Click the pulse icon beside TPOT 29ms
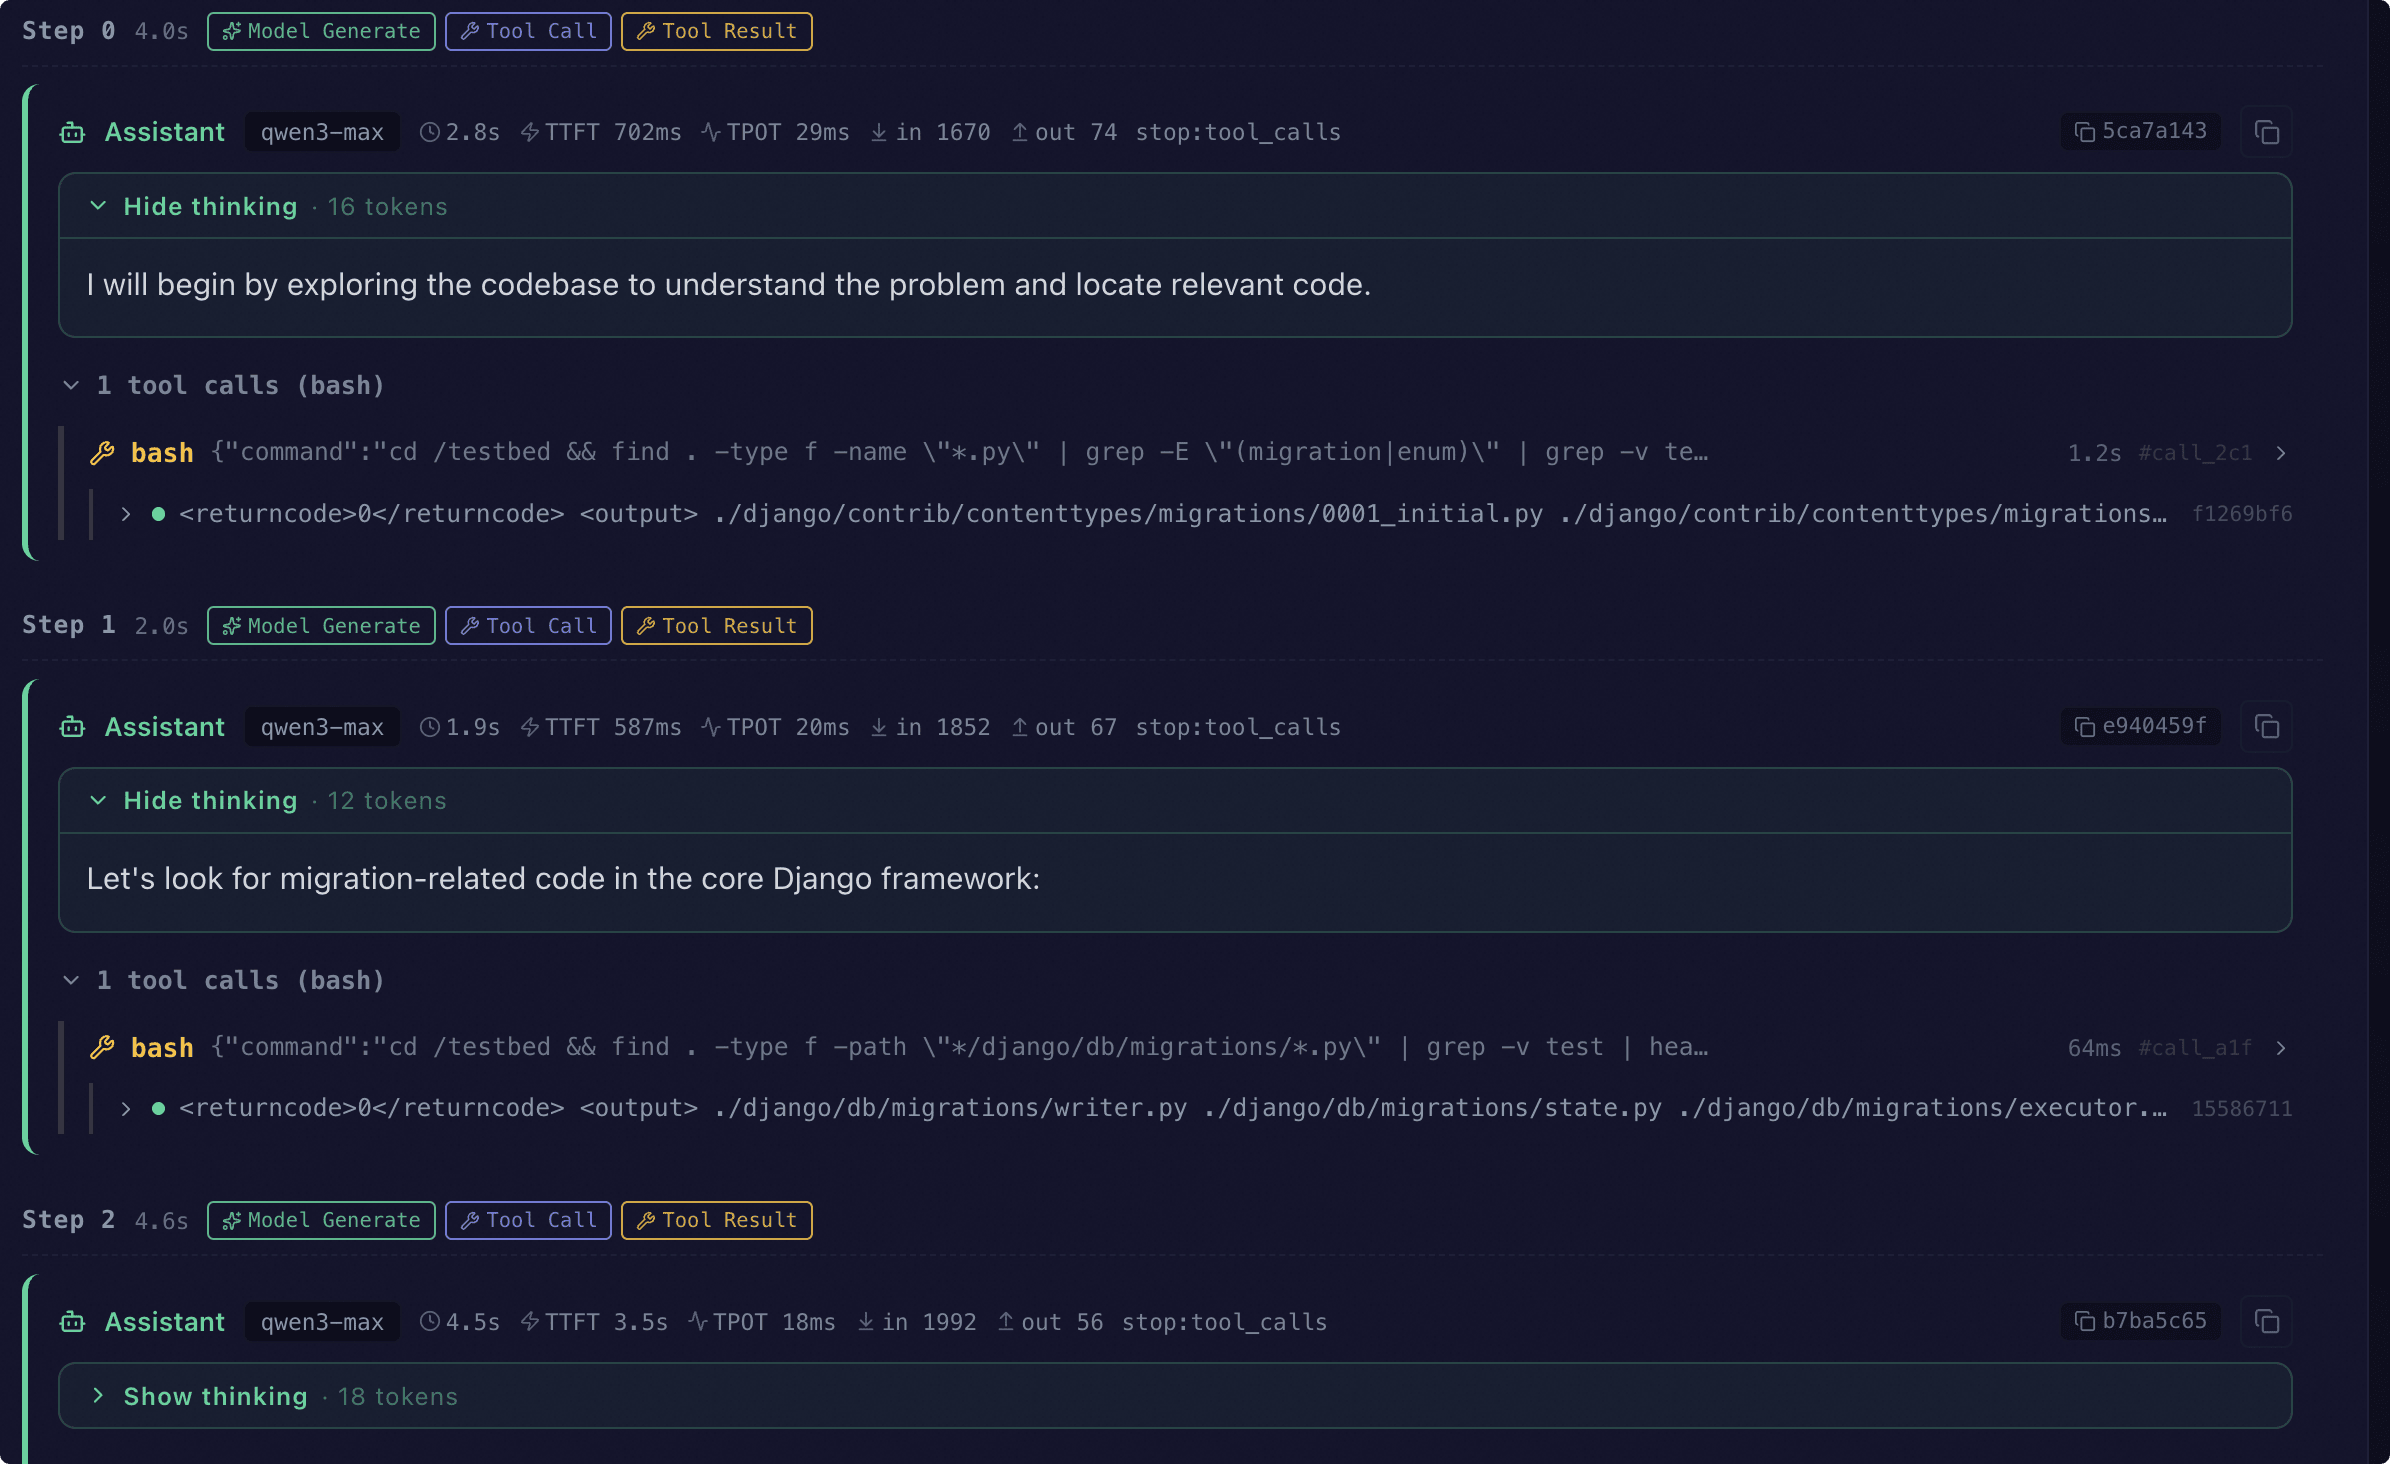2390x1464 pixels. [x=711, y=132]
